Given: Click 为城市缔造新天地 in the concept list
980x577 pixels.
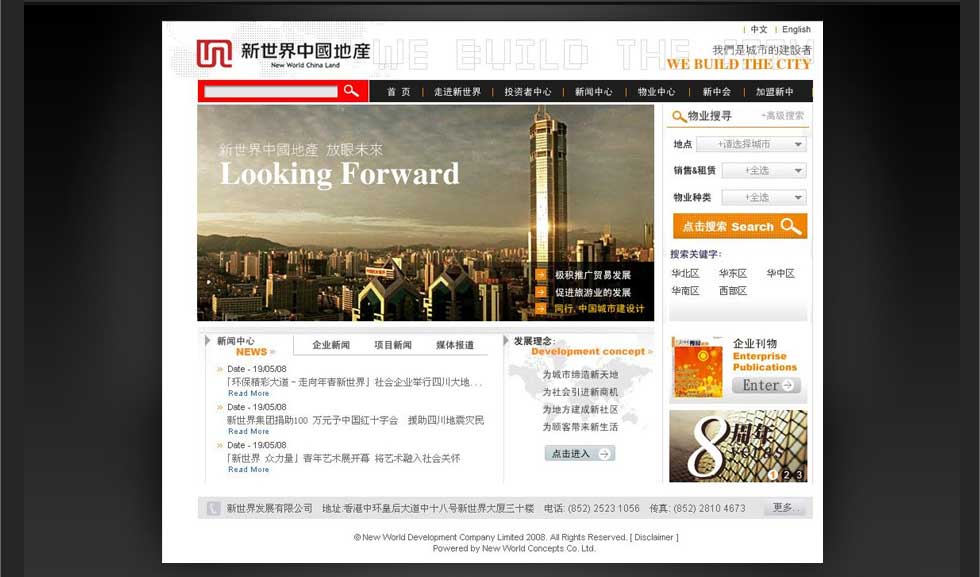Looking at the screenshot, I should [x=580, y=374].
